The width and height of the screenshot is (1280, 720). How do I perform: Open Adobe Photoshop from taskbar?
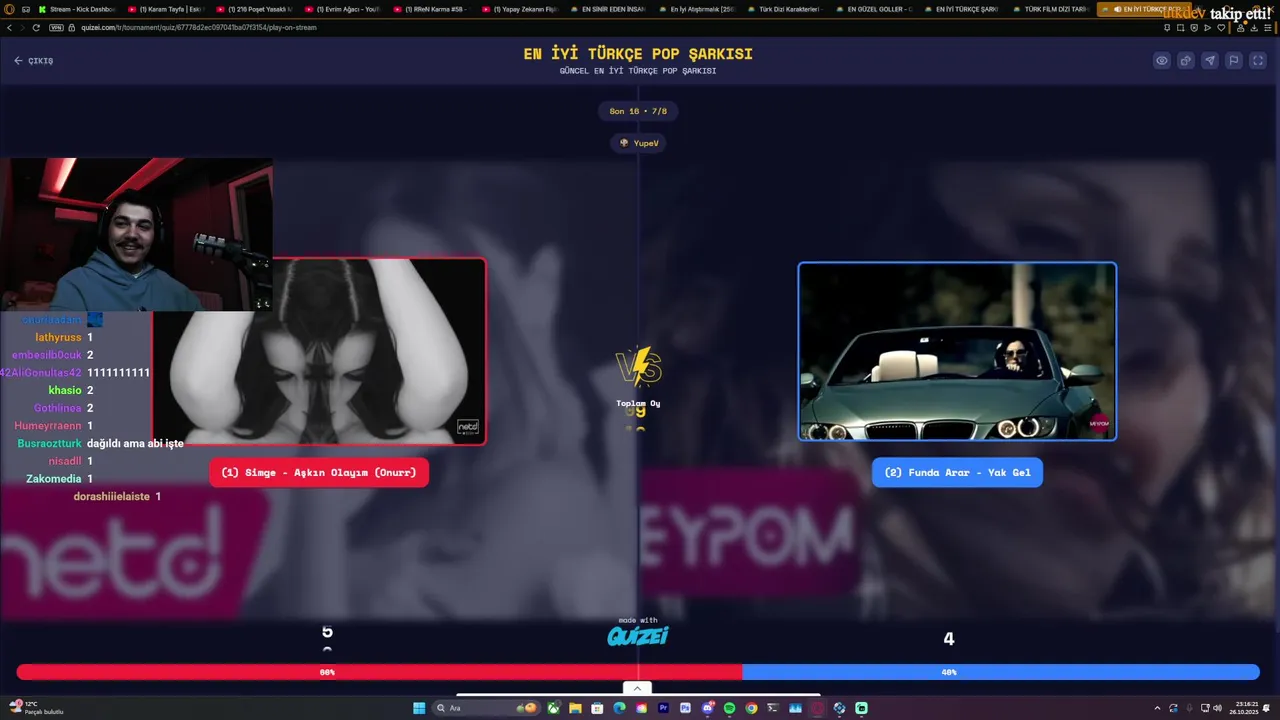coord(685,708)
